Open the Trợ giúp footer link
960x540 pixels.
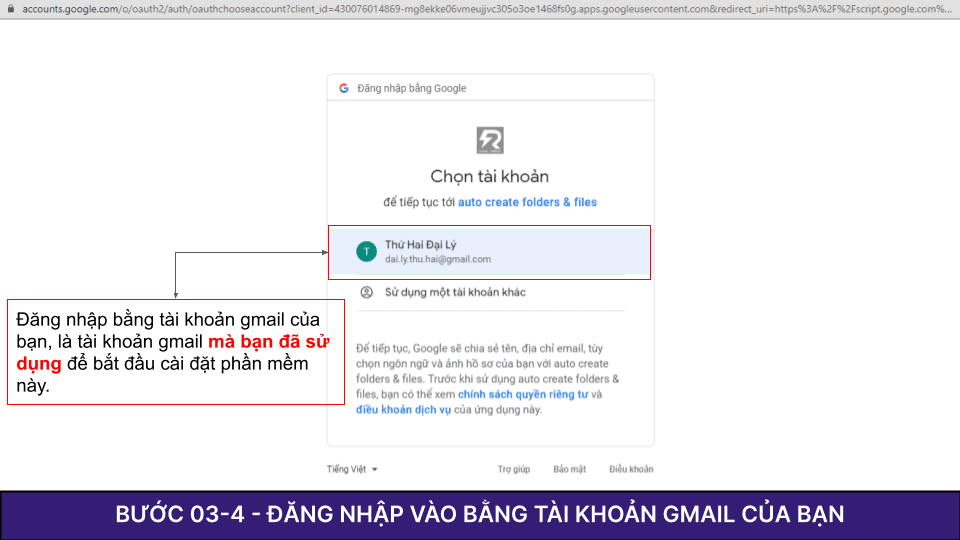click(514, 469)
